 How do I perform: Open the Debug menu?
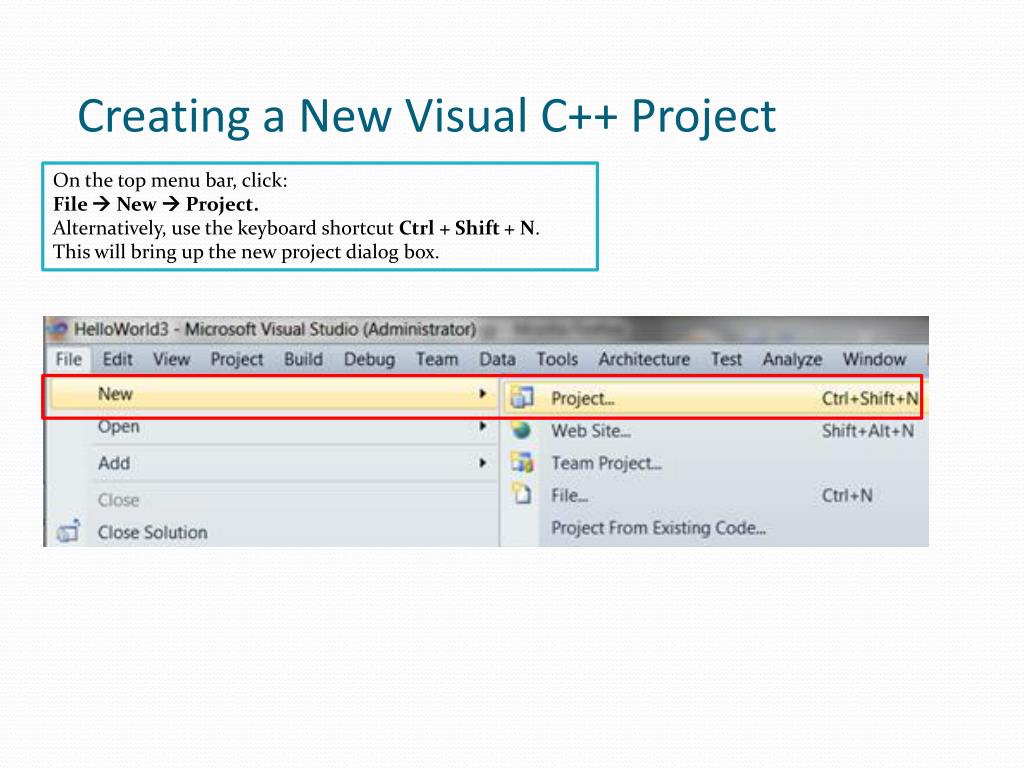(x=369, y=359)
